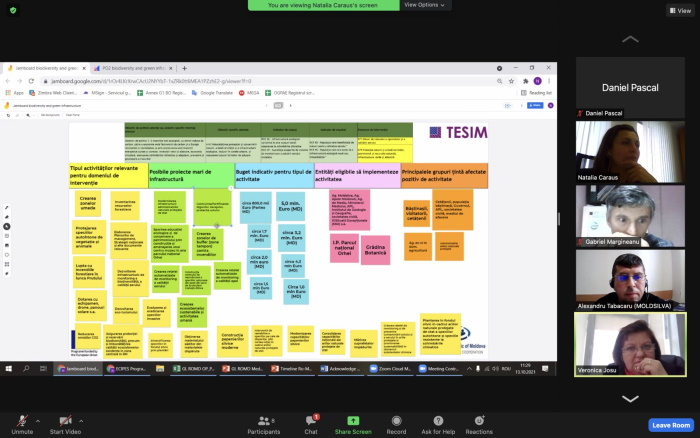Select the Jamboard Eraser tool

pos(7,217)
